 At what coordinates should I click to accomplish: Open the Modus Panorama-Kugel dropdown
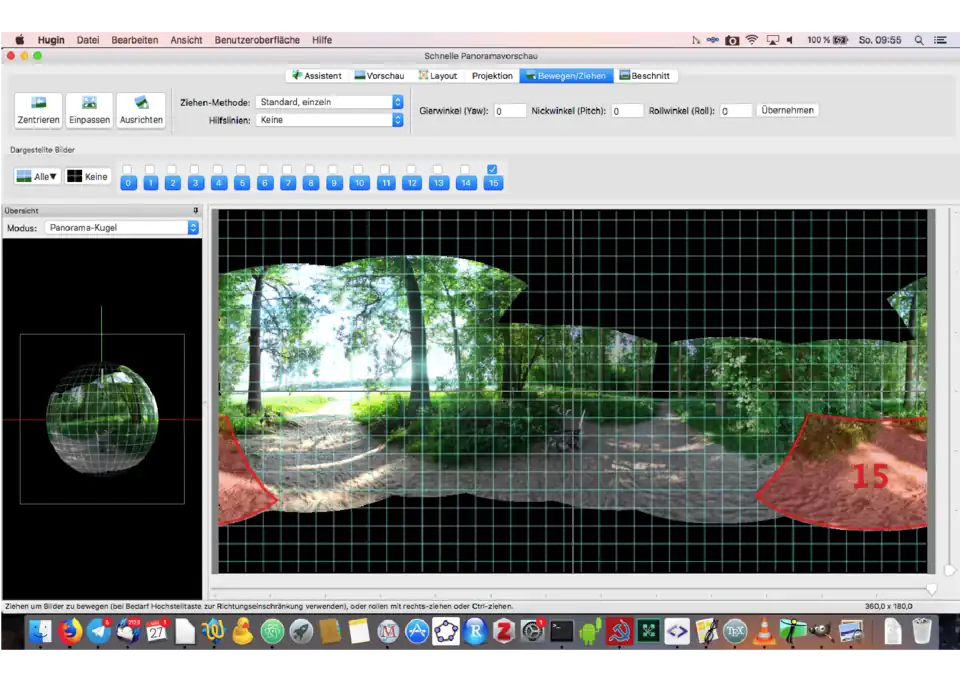(x=122, y=228)
